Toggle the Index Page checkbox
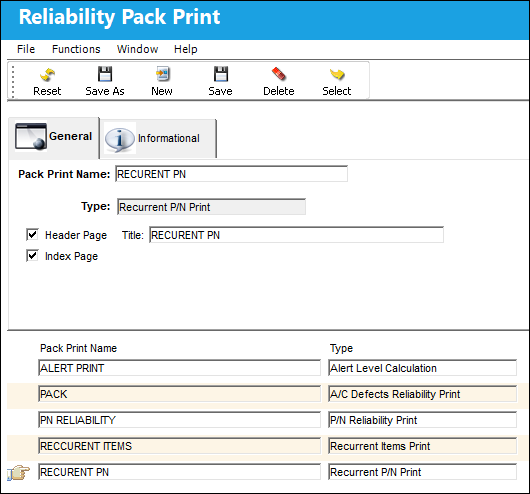 click(32, 256)
